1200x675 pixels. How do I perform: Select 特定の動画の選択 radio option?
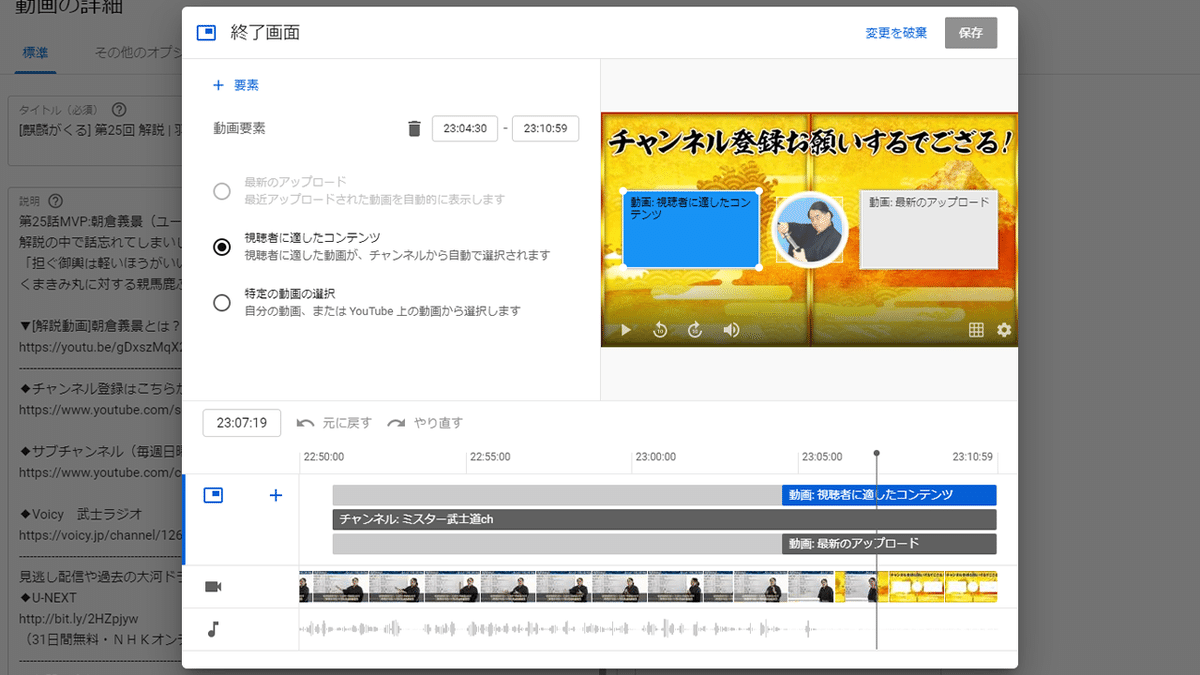tap(222, 303)
